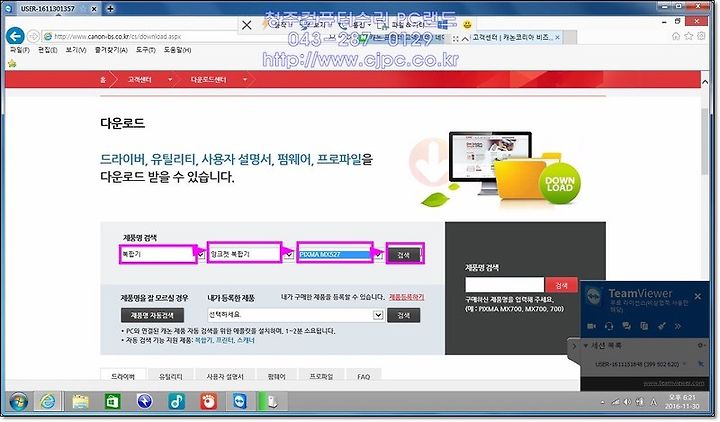
Task: Collapse the 세션 목록 session list triangle
Action: 586,345
